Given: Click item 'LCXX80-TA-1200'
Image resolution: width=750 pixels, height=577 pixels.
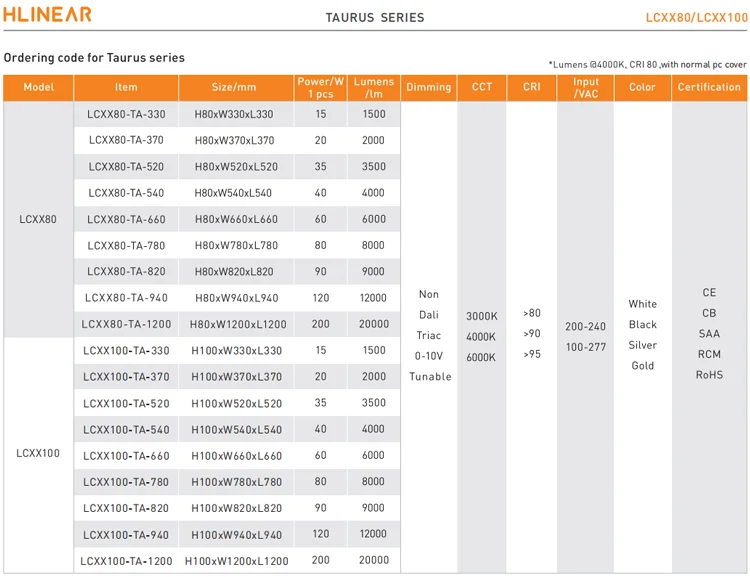Looking at the screenshot, I should (x=126, y=324).
